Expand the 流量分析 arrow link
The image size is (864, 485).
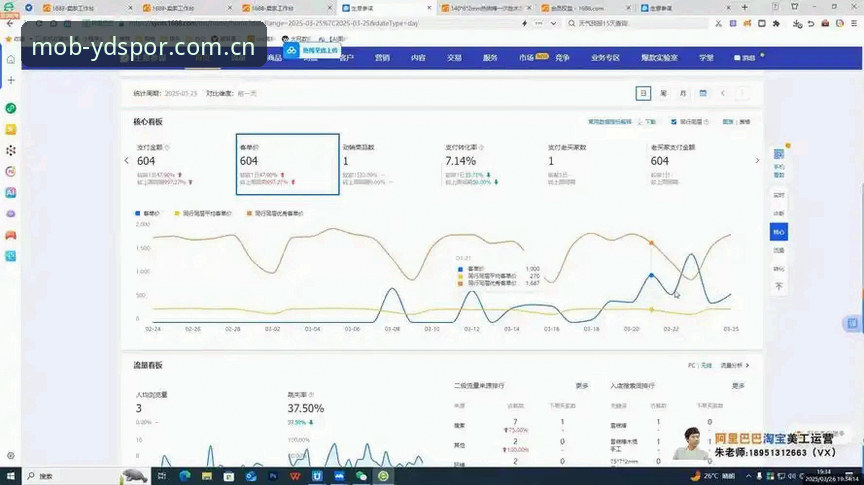coord(735,365)
